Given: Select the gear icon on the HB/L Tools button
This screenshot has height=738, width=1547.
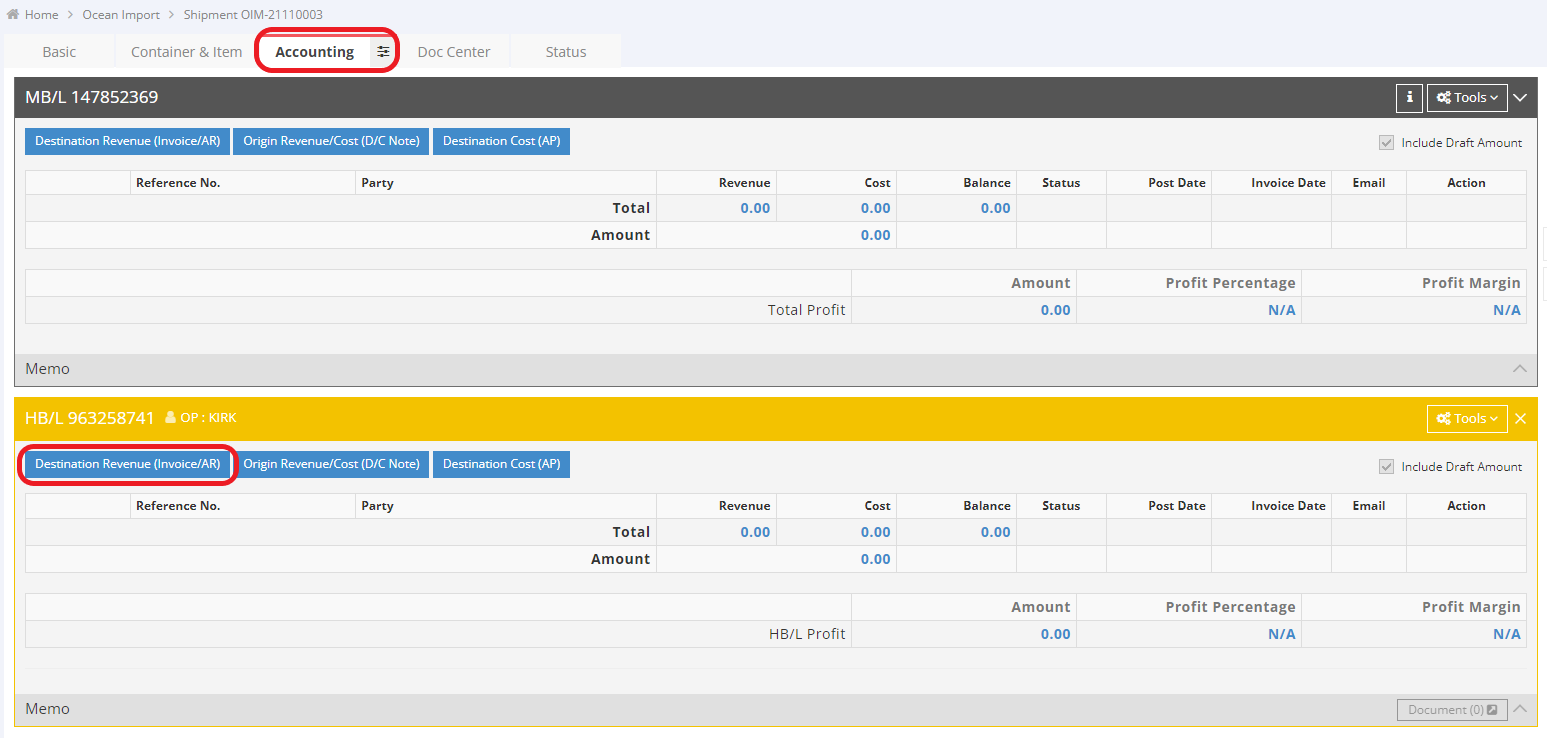Looking at the screenshot, I should (1443, 419).
